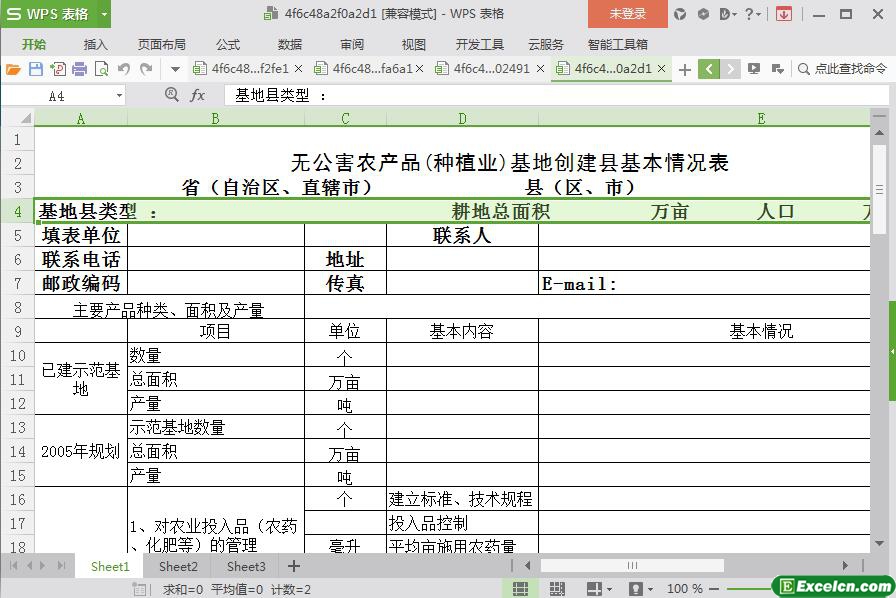Open the insert function fx button
Viewport: 896px width, 598px height.
(x=197, y=95)
